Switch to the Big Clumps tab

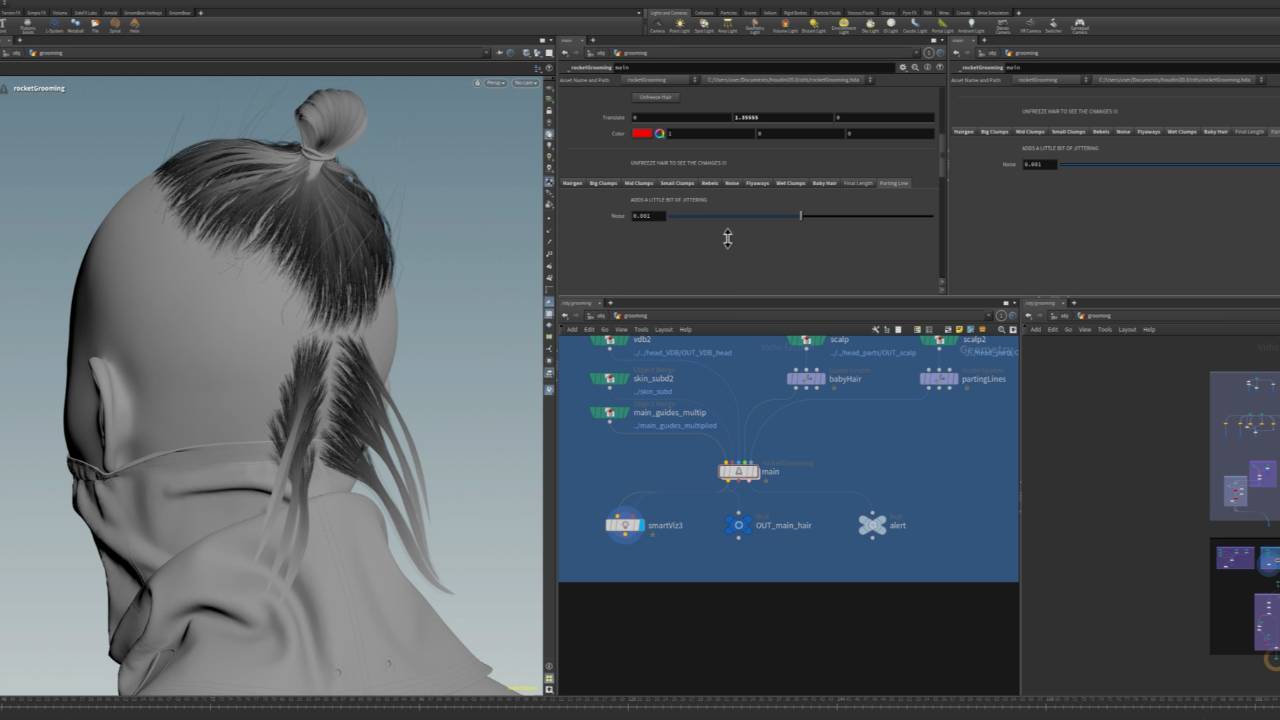pos(603,183)
